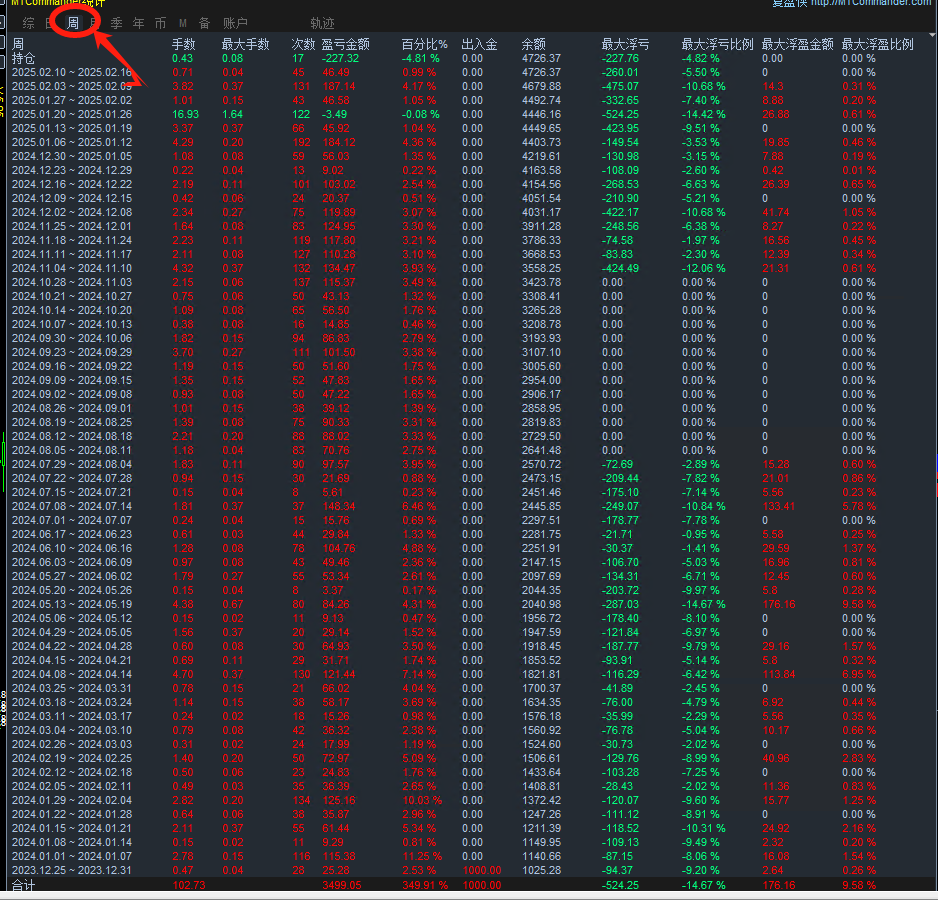938x900 pixels.
Task: Select the circled 周 weekly tab
Action: coord(73,22)
